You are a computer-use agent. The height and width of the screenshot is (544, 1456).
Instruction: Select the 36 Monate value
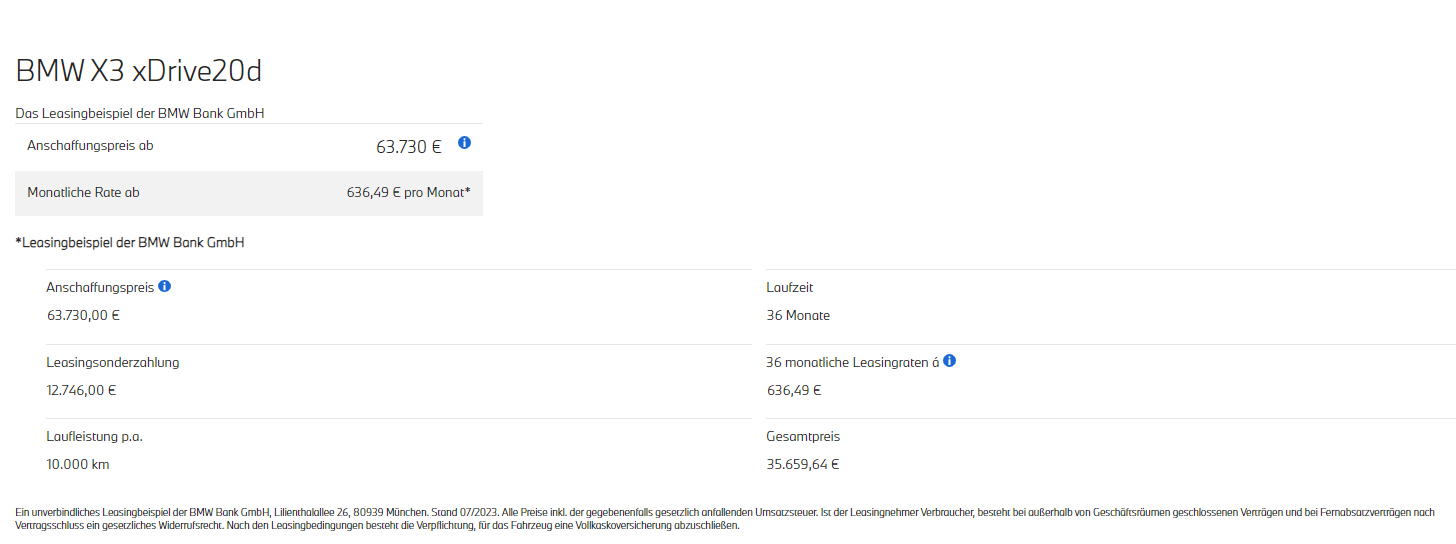(x=798, y=315)
